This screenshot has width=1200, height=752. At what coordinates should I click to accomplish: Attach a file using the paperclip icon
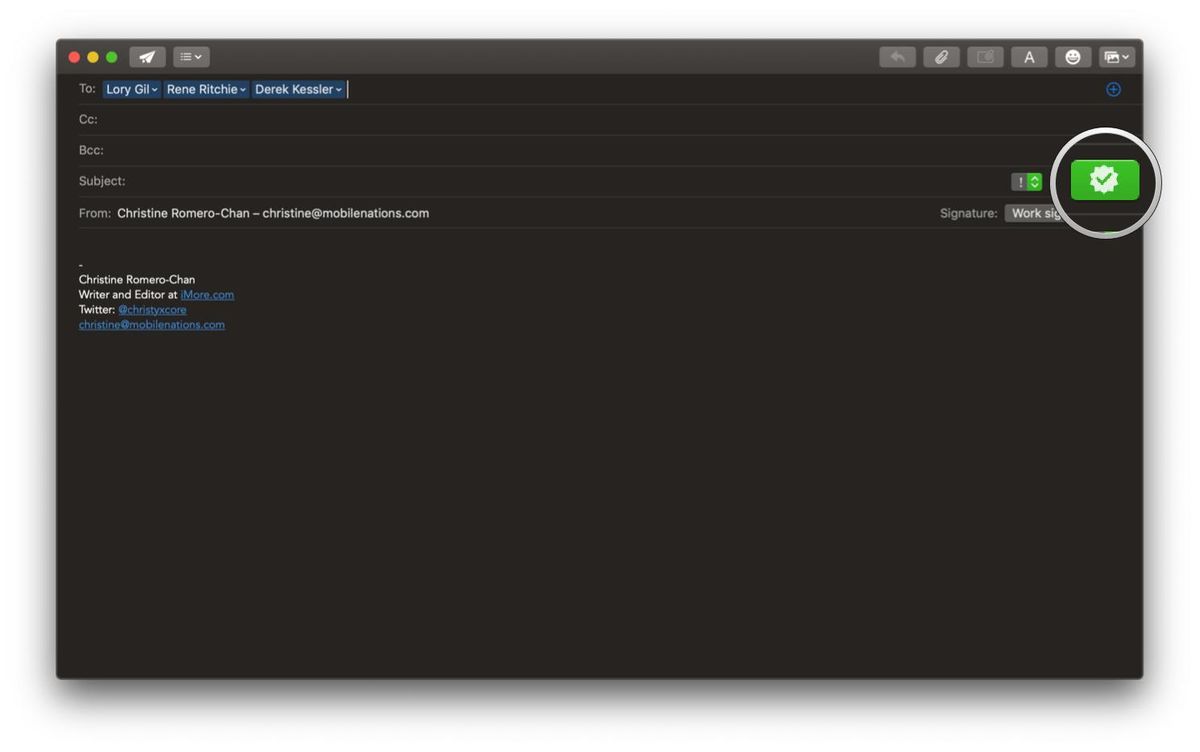(941, 57)
